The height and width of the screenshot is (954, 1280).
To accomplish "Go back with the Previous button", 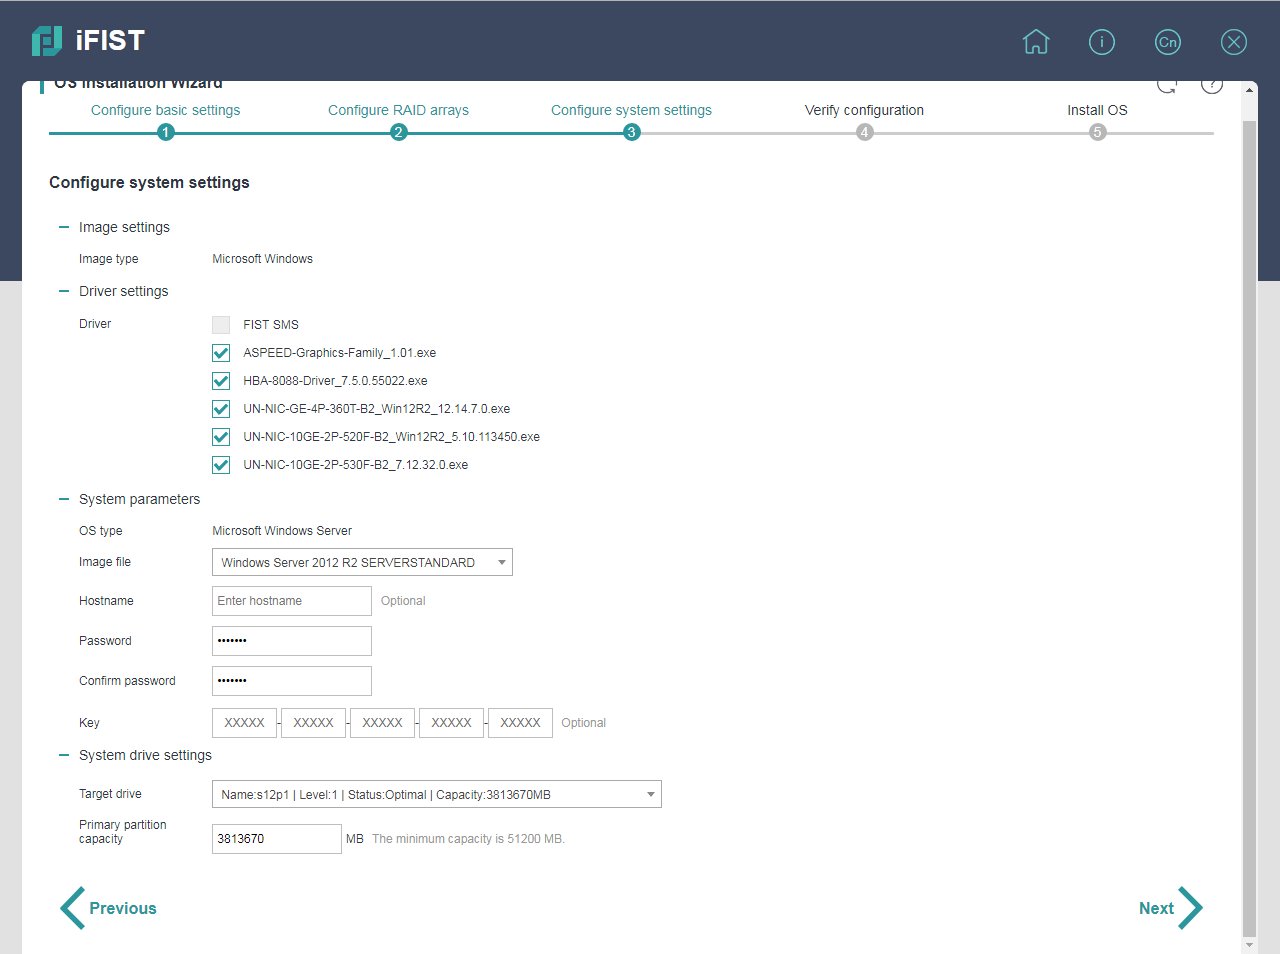I will pyautogui.click(x=109, y=908).
